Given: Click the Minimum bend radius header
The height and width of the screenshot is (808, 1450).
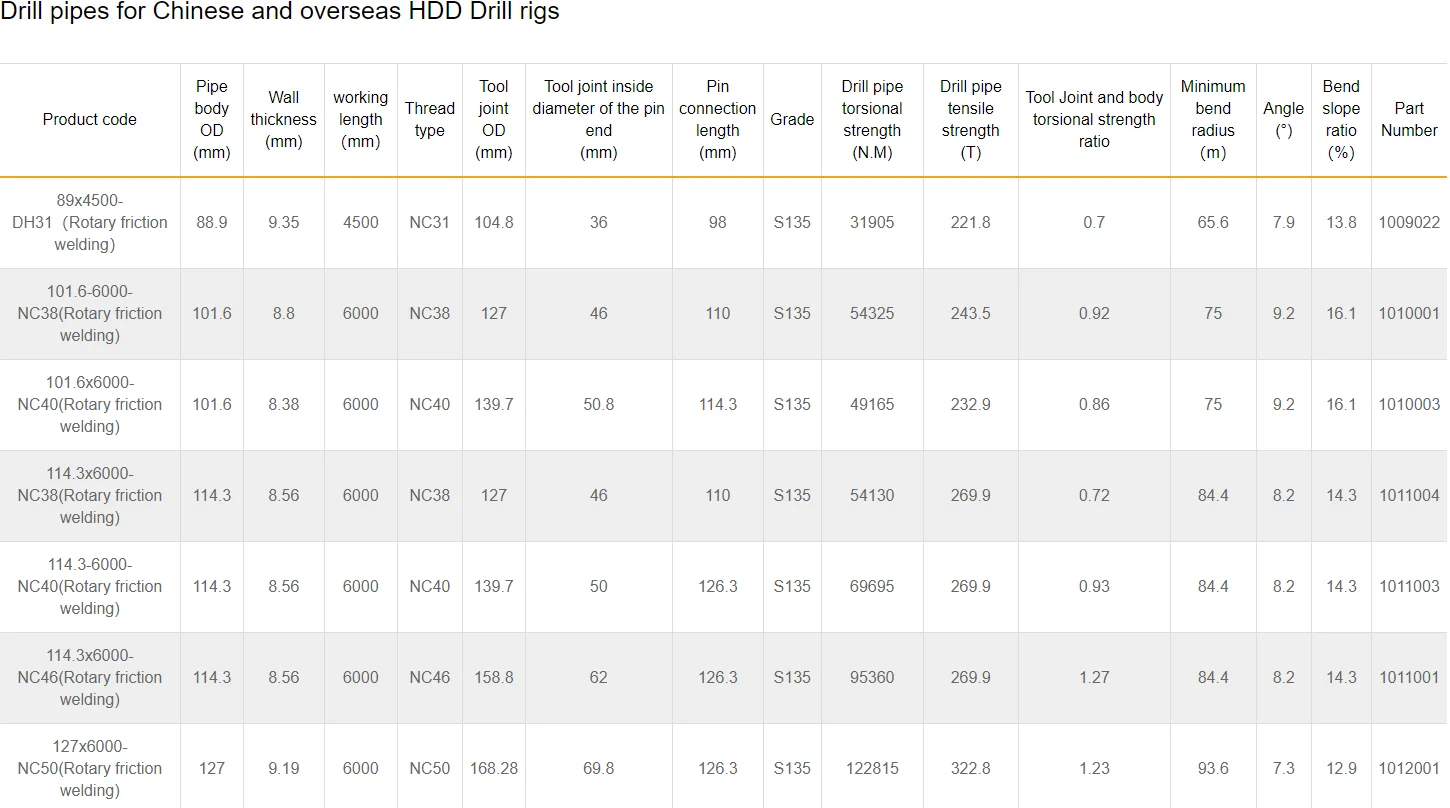Looking at the screenshot, I should click(x=1213, y=120).
